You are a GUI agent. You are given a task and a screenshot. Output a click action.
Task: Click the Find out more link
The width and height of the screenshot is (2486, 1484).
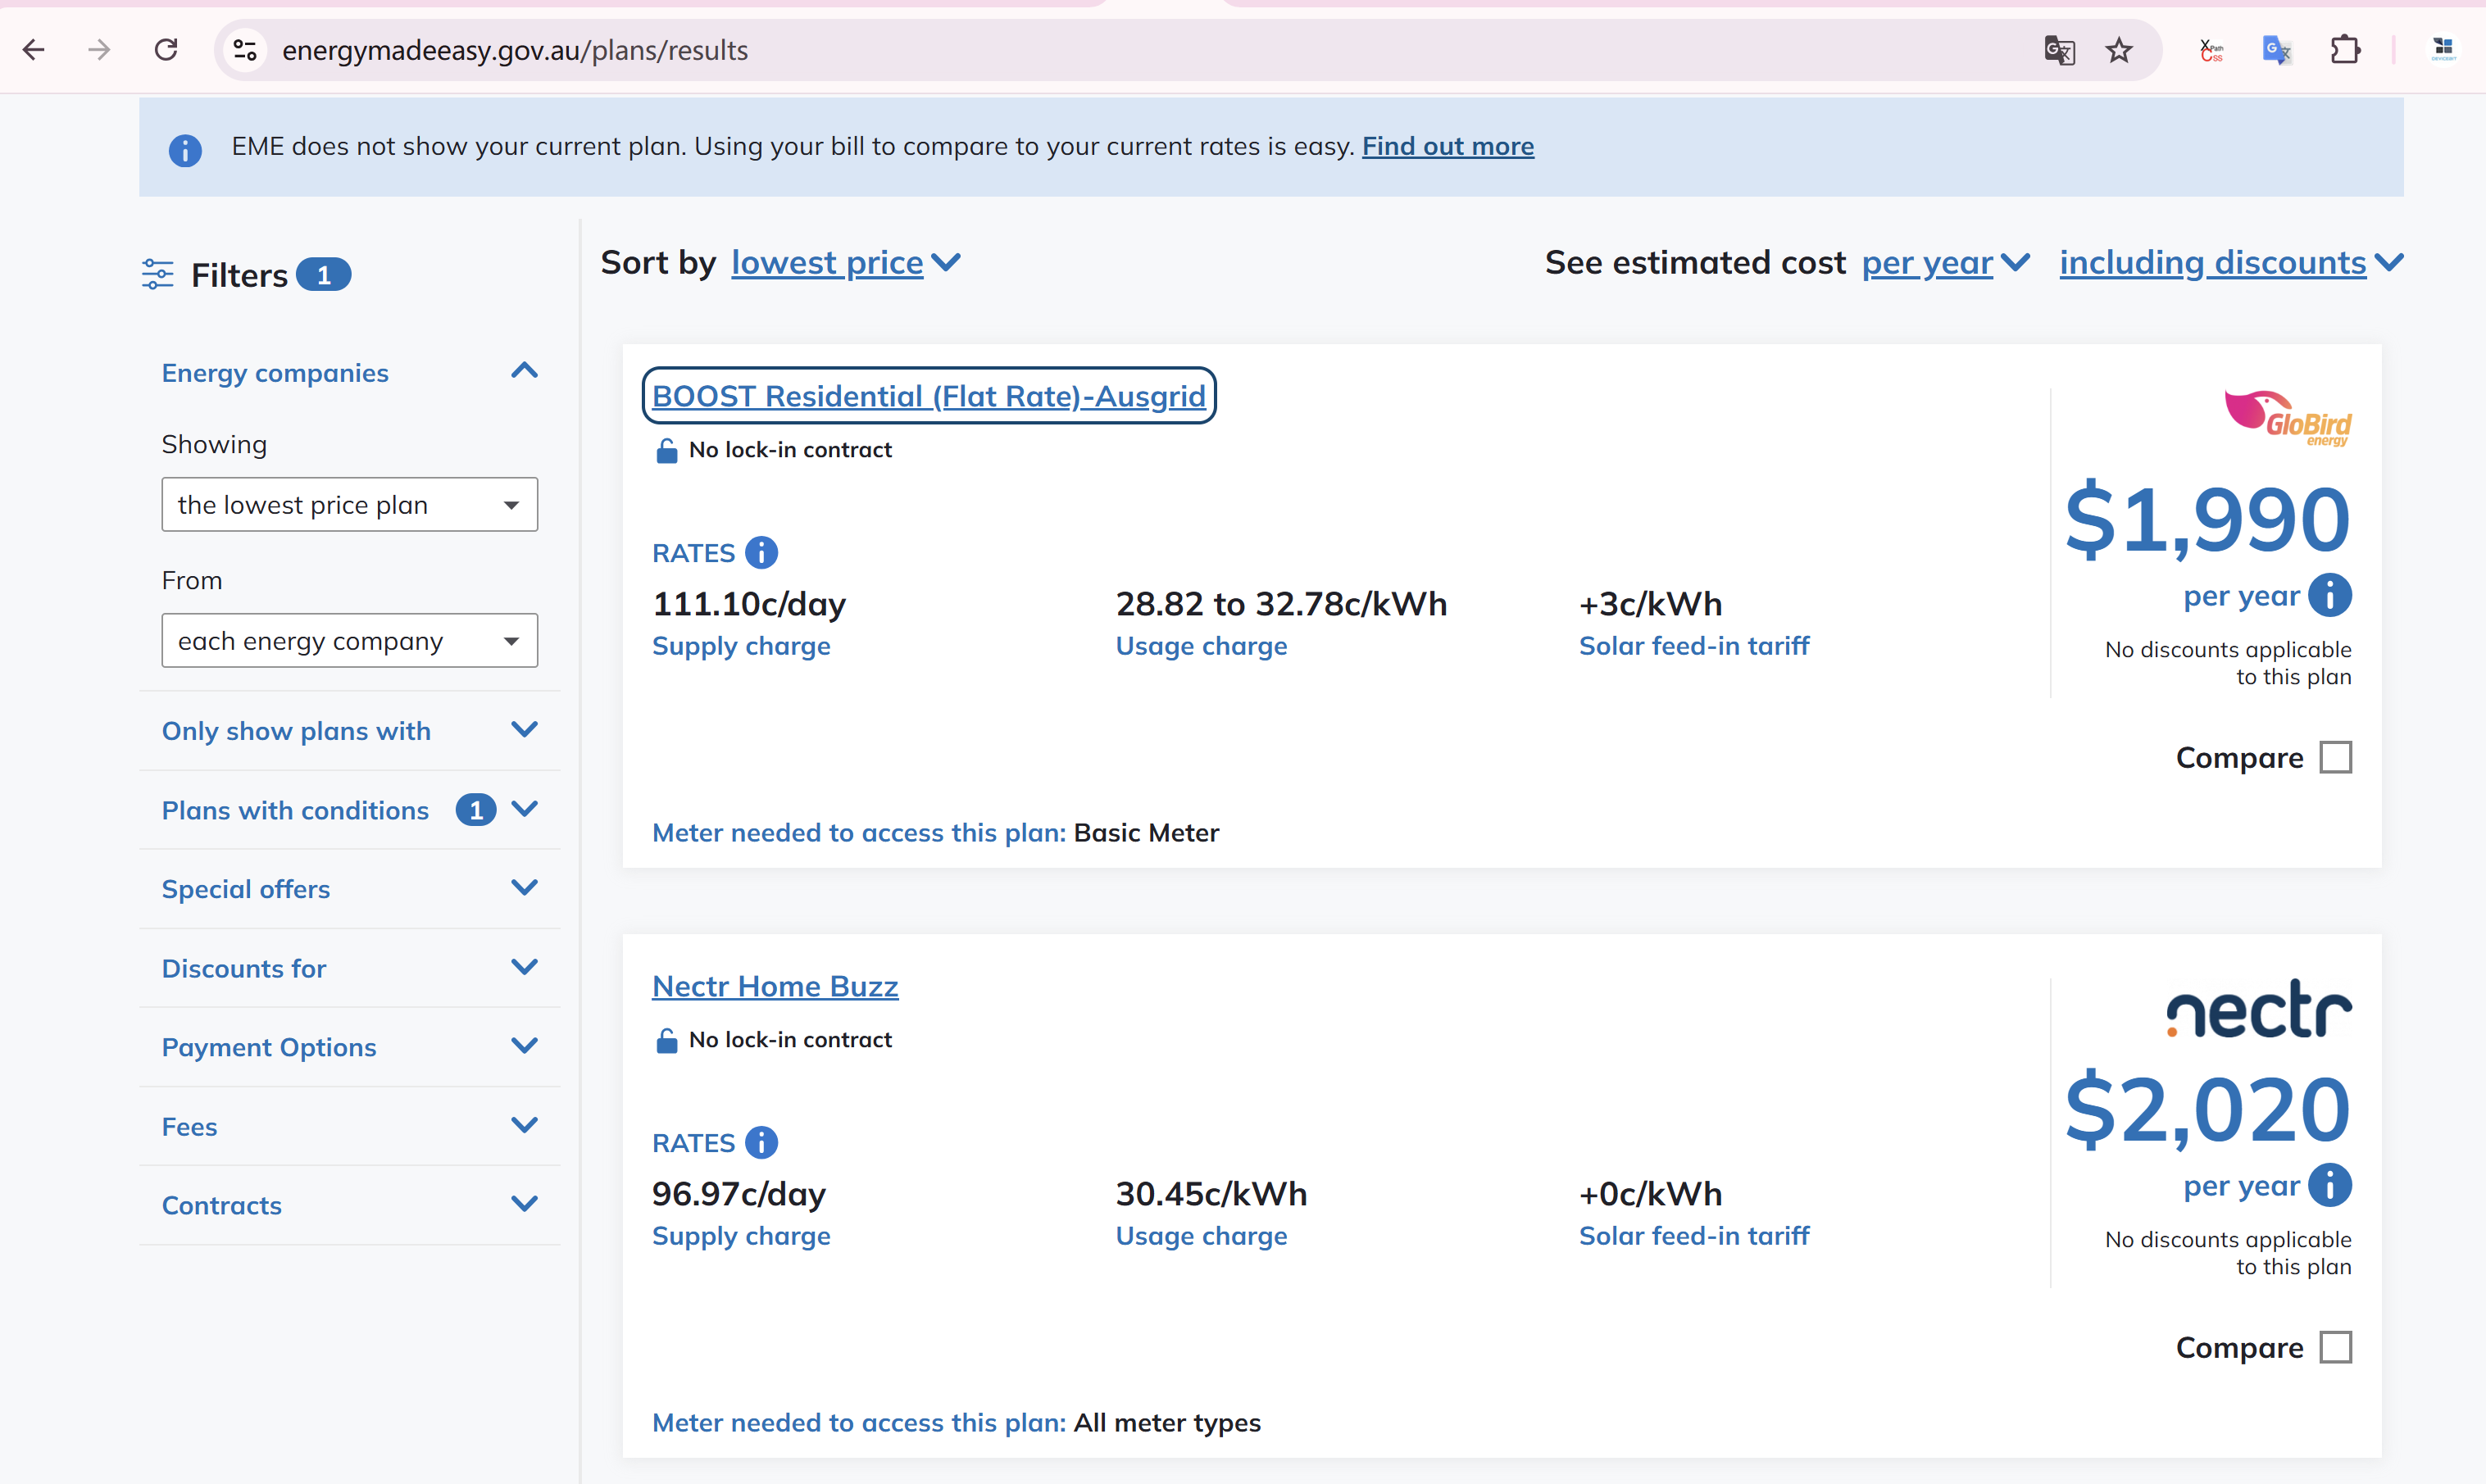pos(1447,146)
